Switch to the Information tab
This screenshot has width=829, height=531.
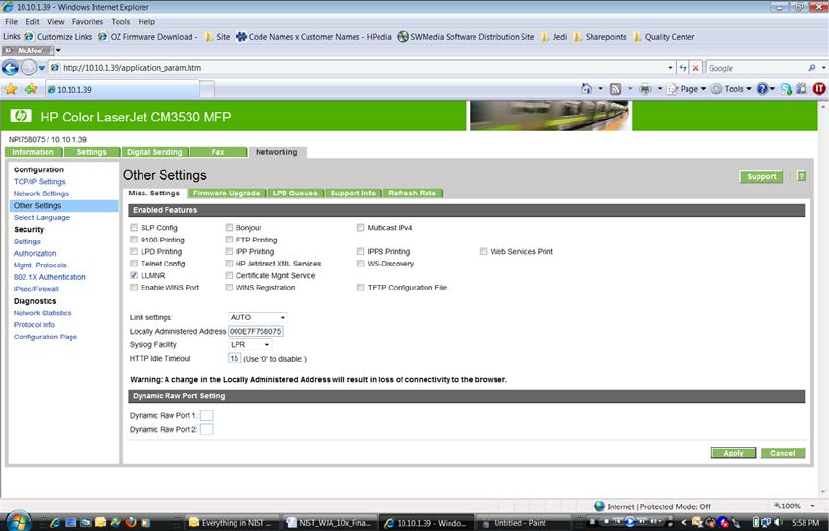33,152
